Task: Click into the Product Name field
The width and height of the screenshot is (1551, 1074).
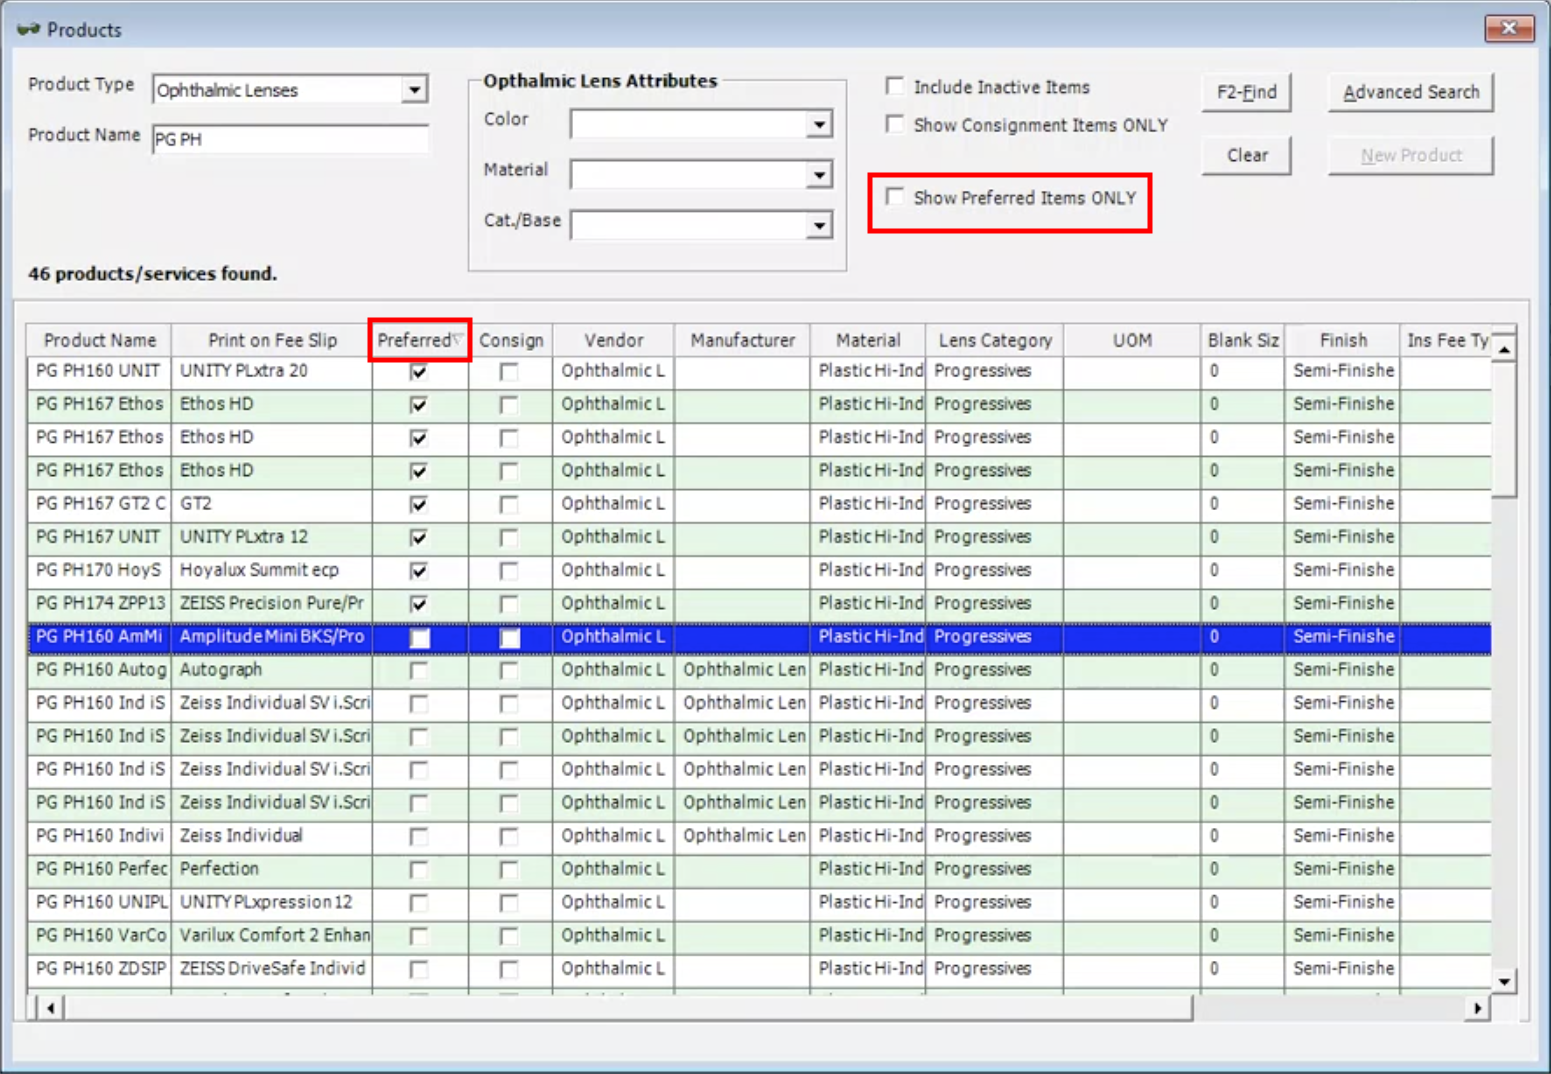Action: click(290, 139)
